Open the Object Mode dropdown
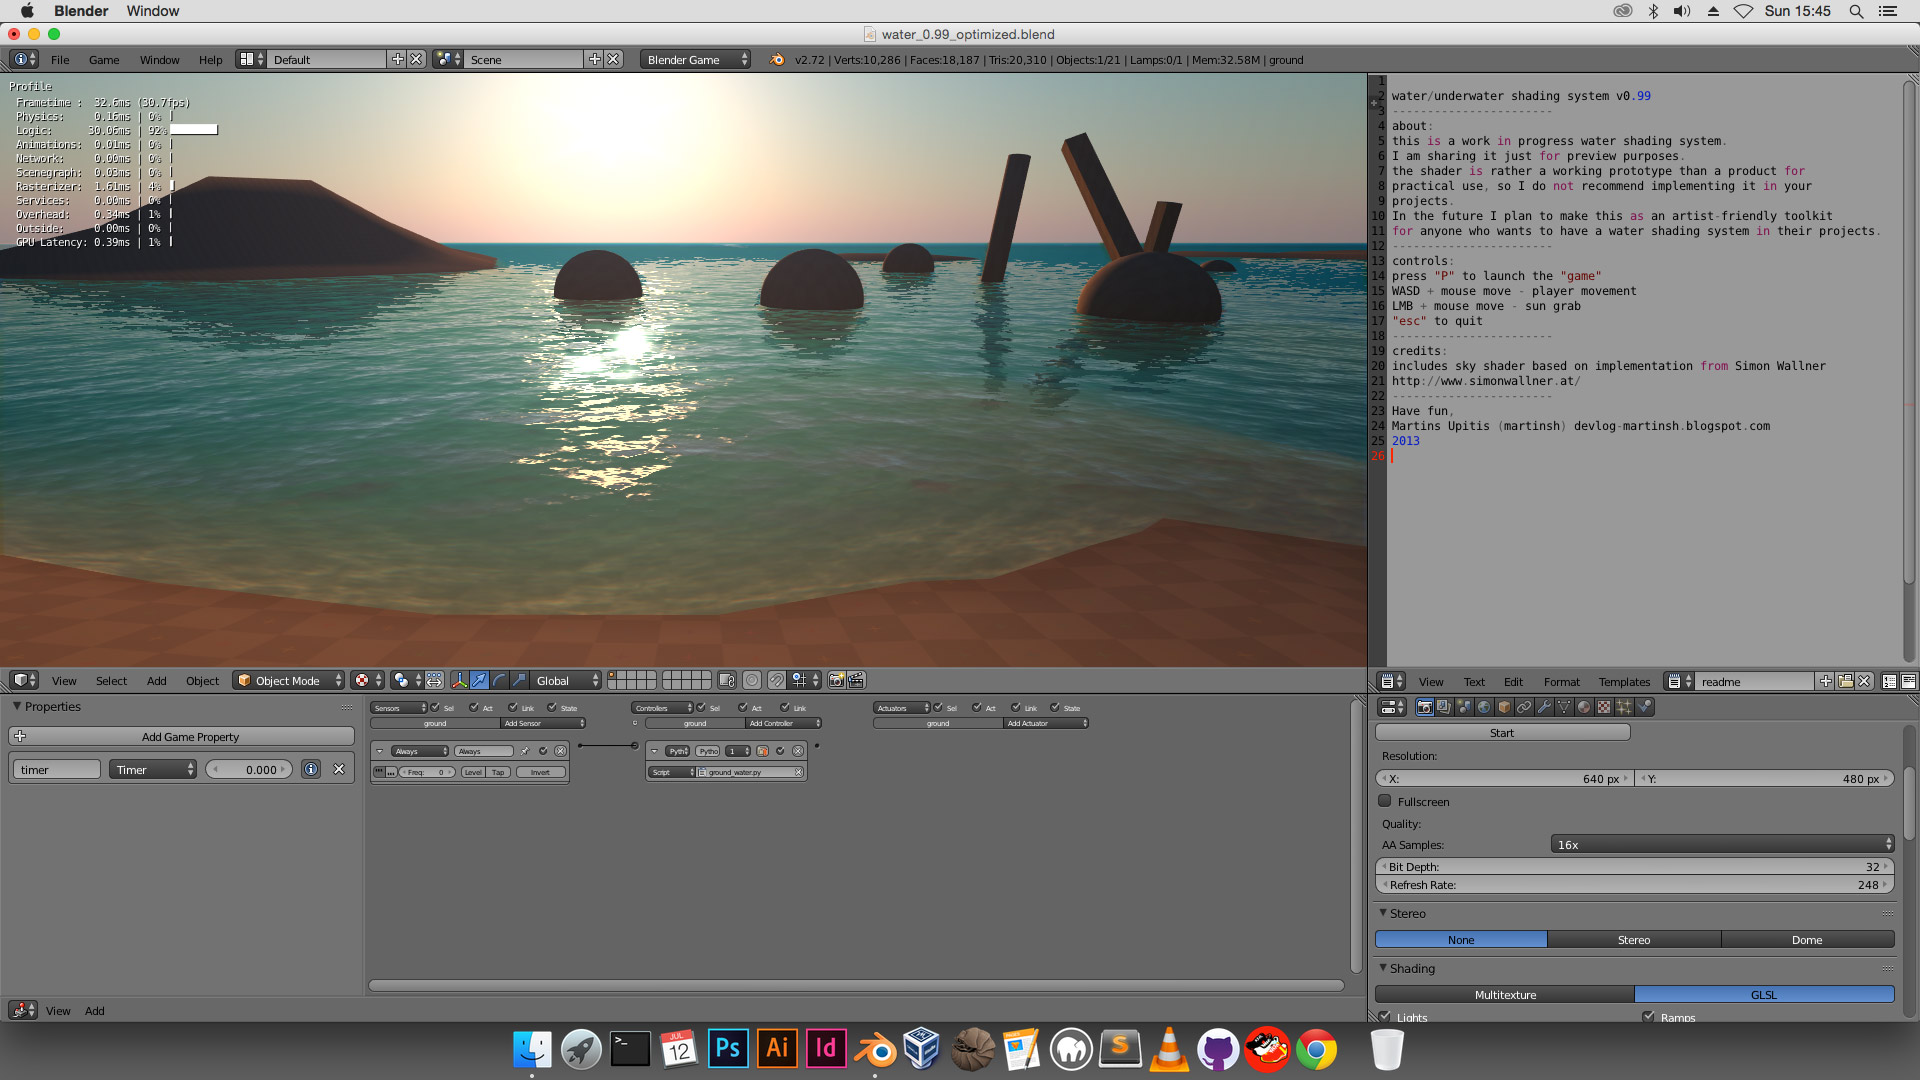This screenshot has width=1920, height=1080. 288,680
